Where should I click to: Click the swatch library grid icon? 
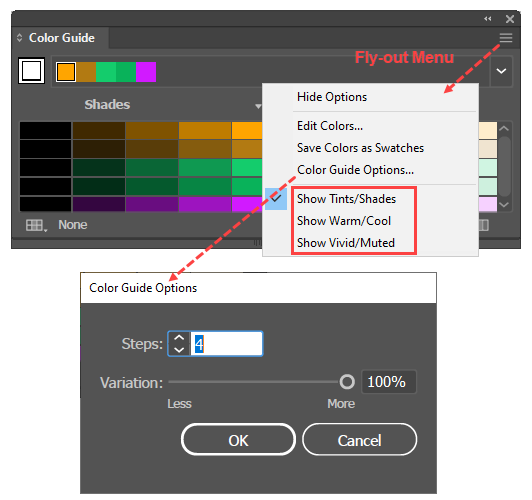click(x=36, y=225)
